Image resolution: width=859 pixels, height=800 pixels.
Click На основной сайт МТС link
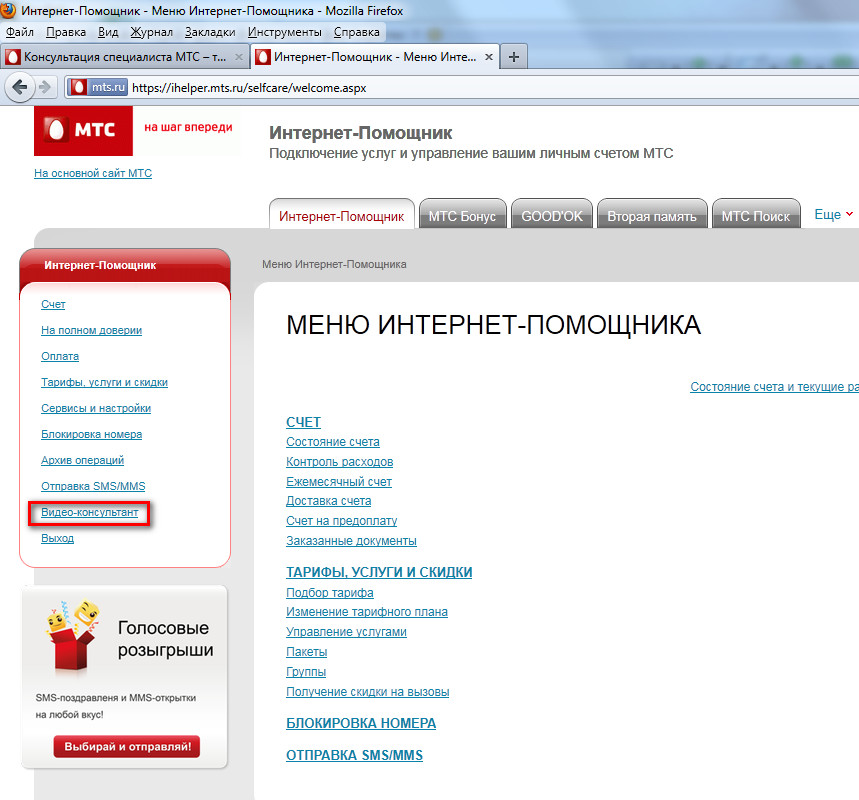tap(93, 173)
